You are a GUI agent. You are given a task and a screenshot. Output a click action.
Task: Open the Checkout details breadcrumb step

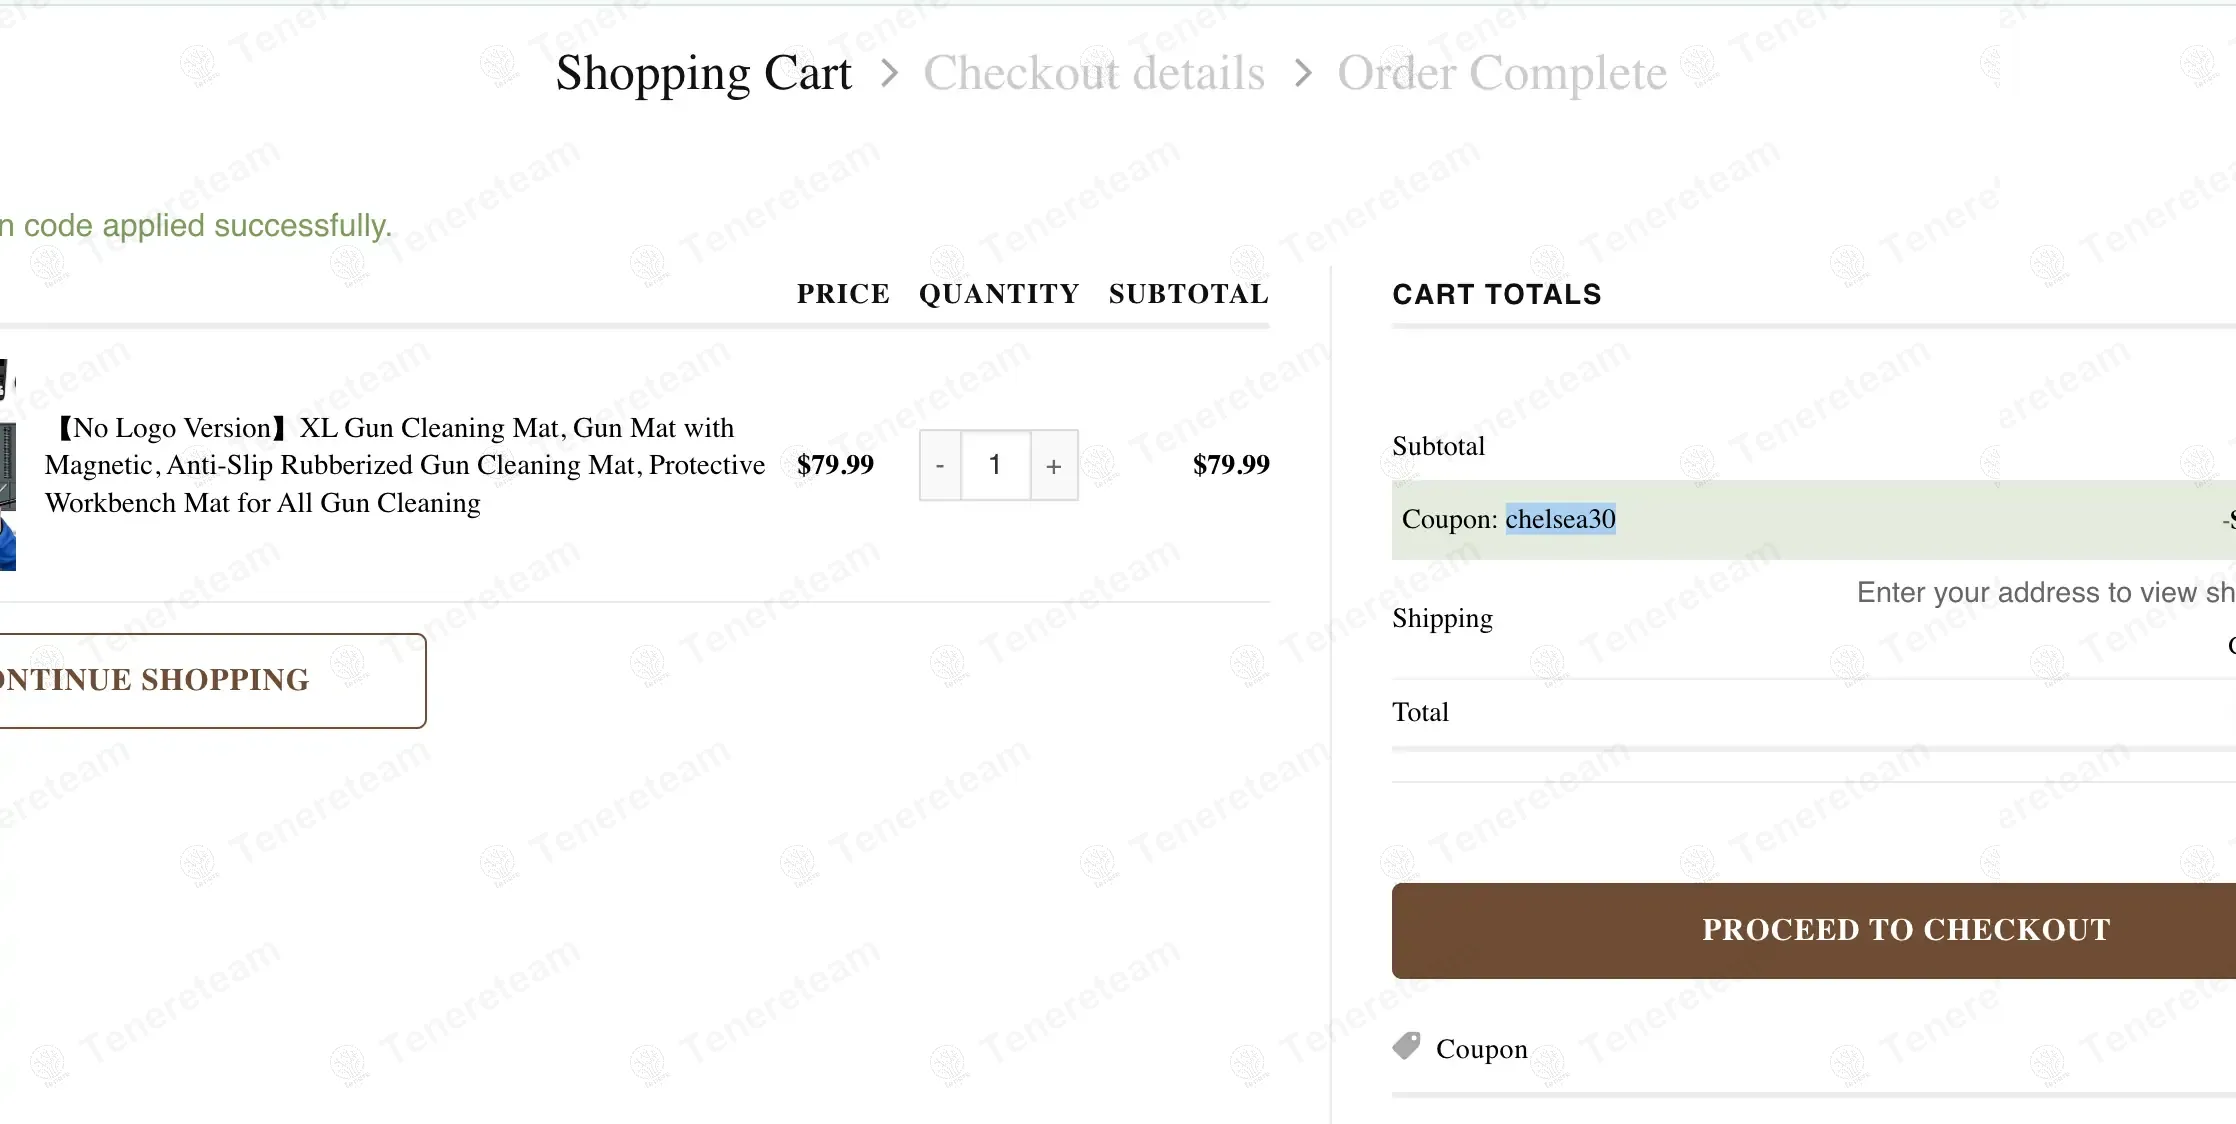[1094, 73]
